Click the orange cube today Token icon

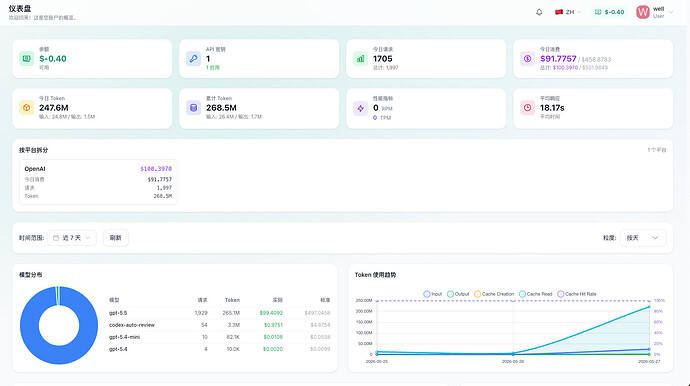pyautogui.click(x=26, y=108)
